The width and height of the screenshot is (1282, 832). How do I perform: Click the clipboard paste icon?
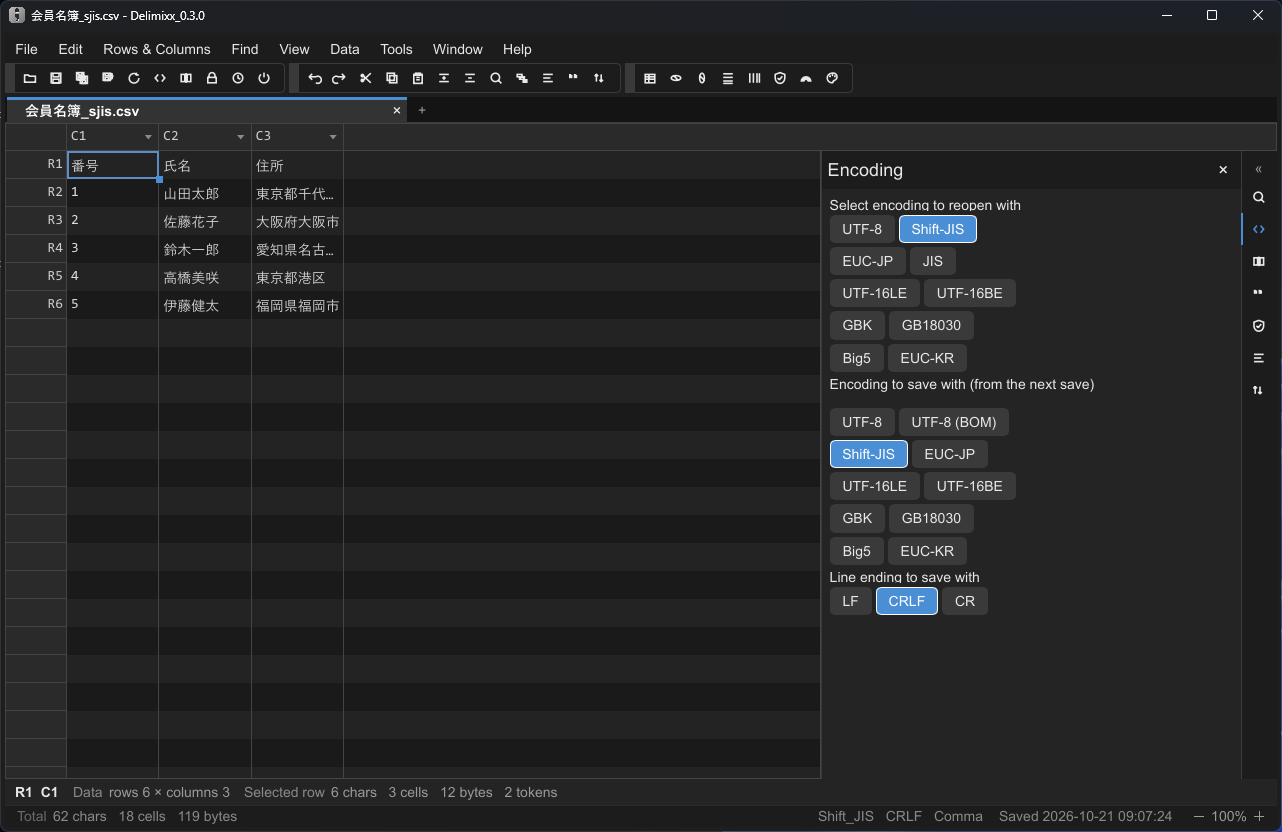pyautogui.click(x=418, y=78)
